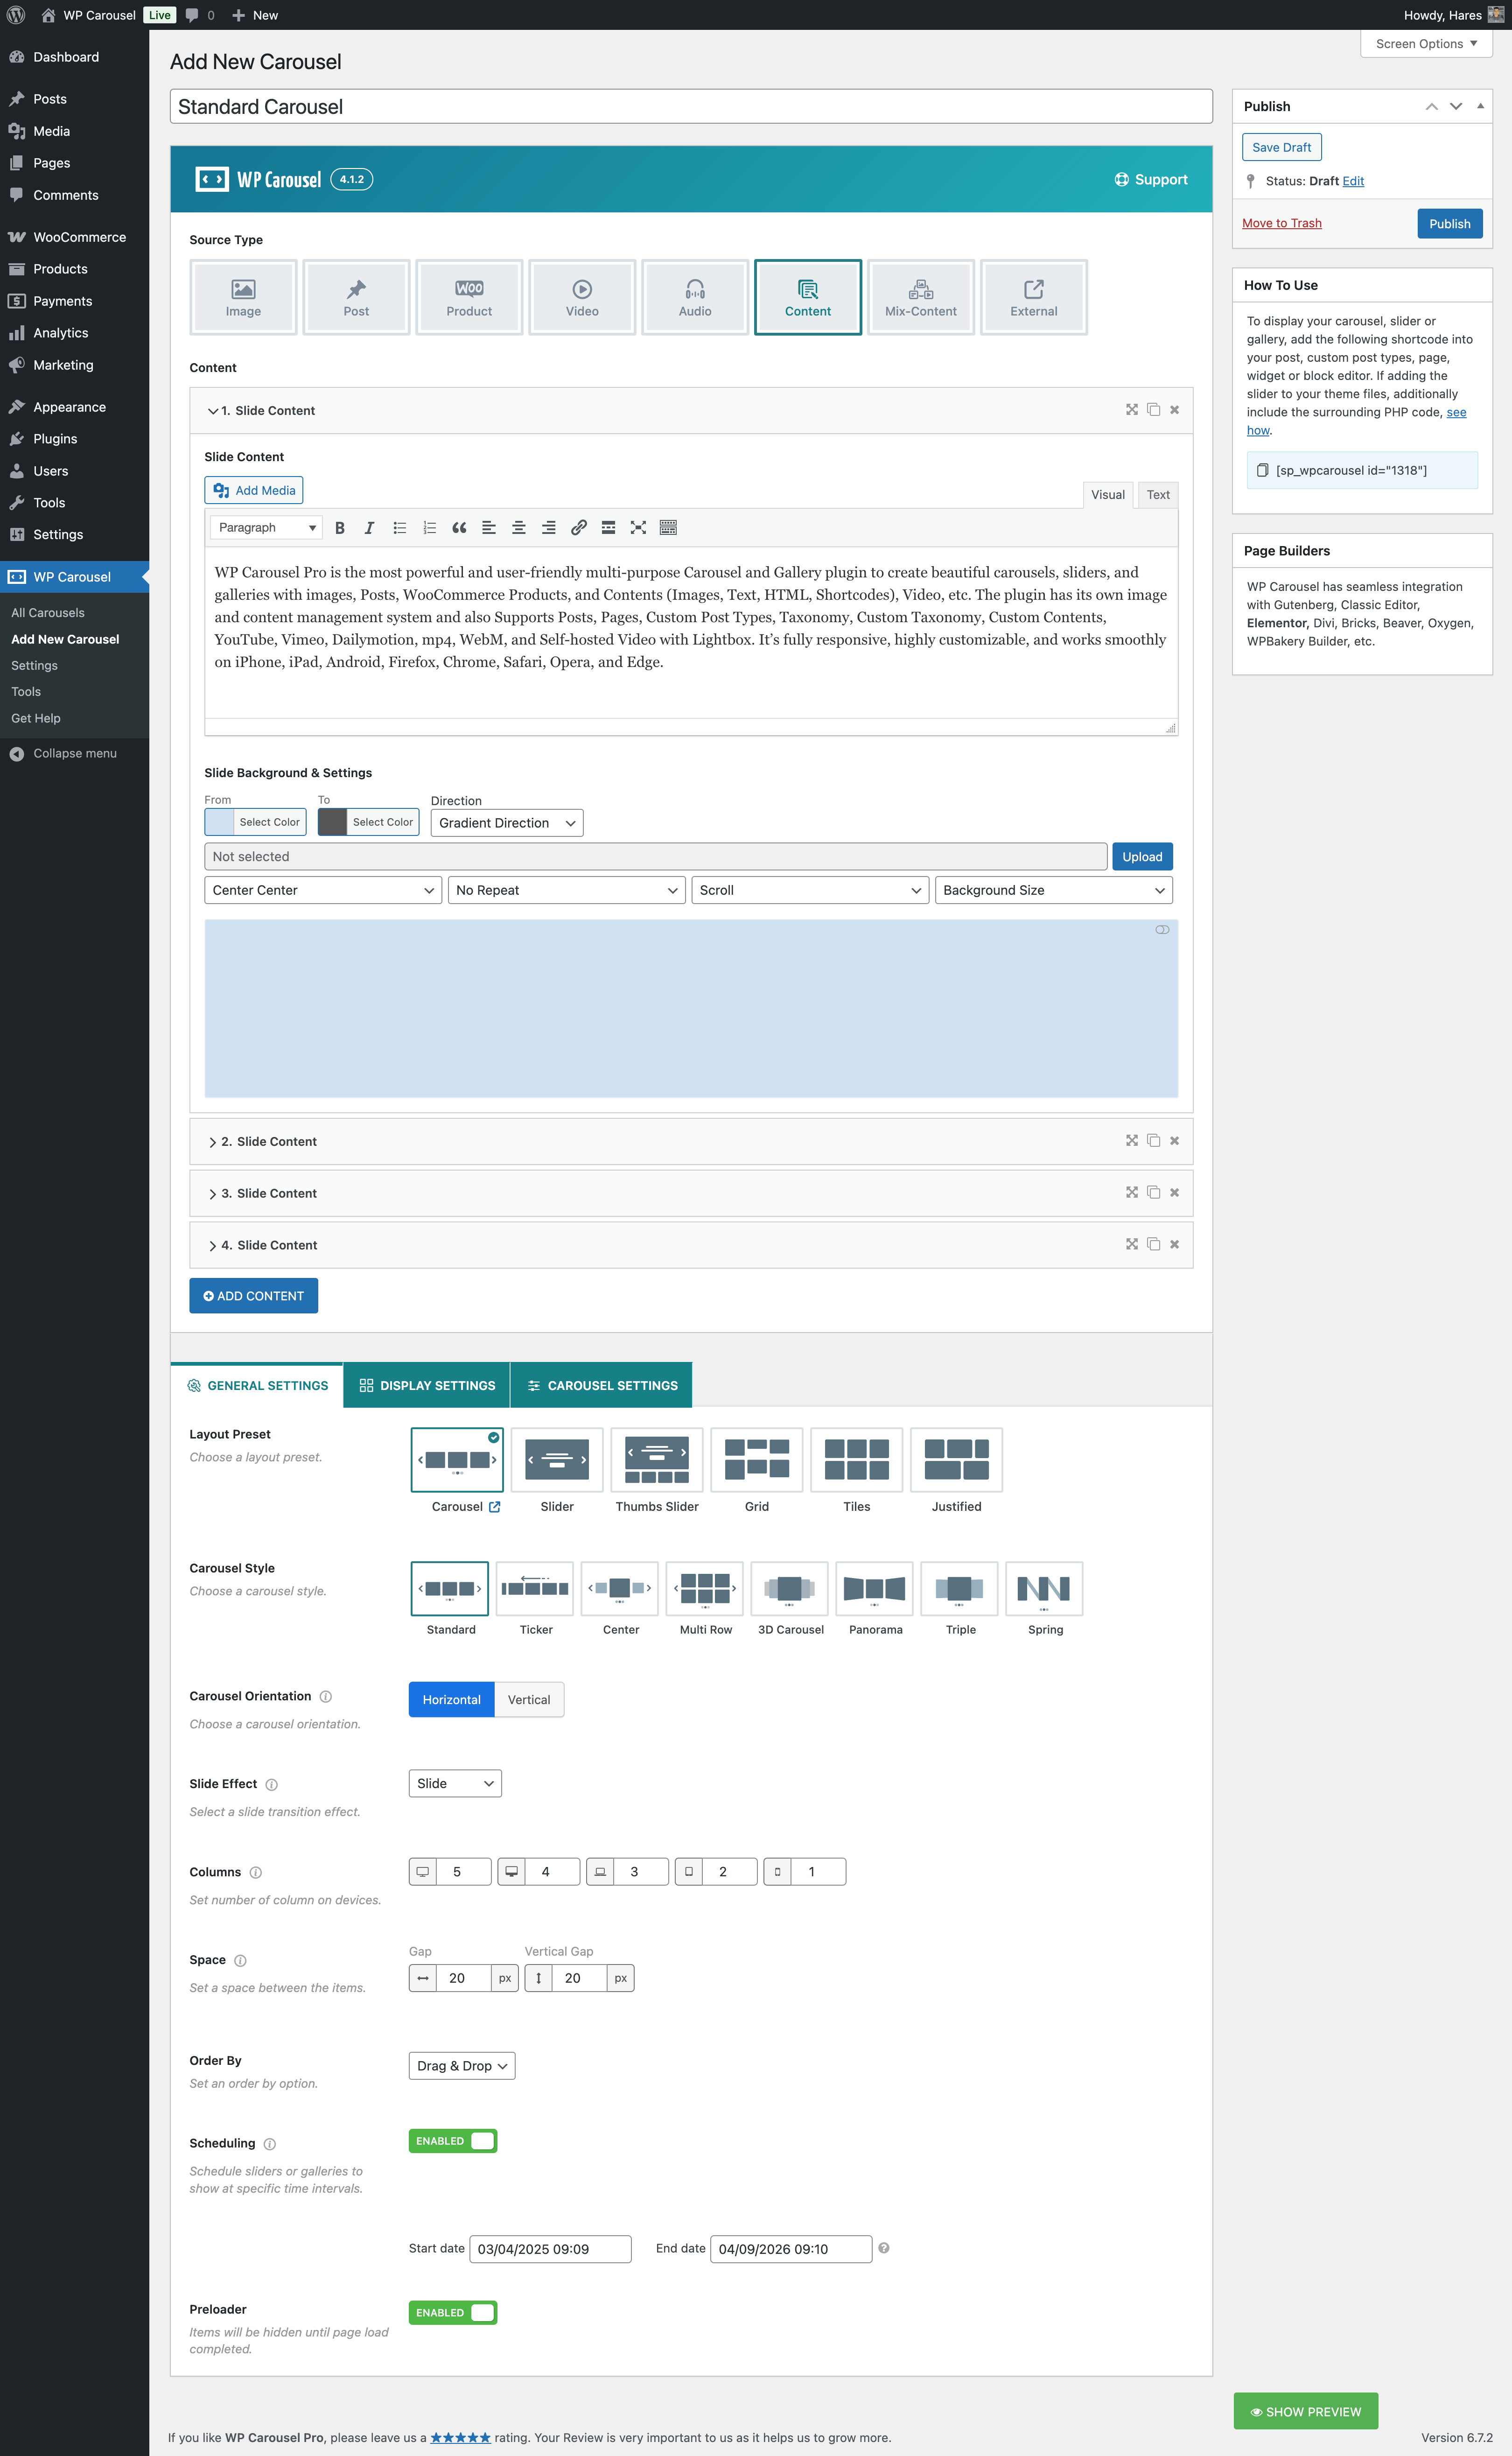Select the Post source type
This screenshot has height=2456, width=1512.
(356, 297)
